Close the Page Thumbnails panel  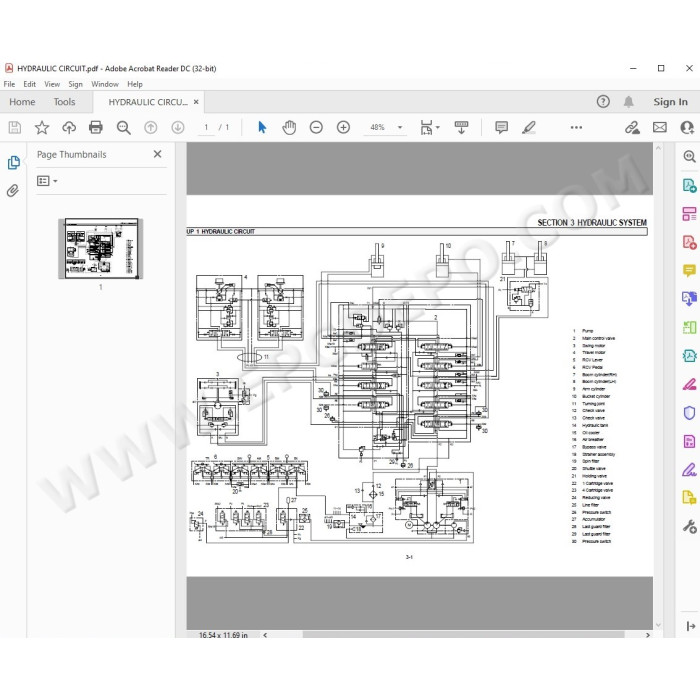157,154
